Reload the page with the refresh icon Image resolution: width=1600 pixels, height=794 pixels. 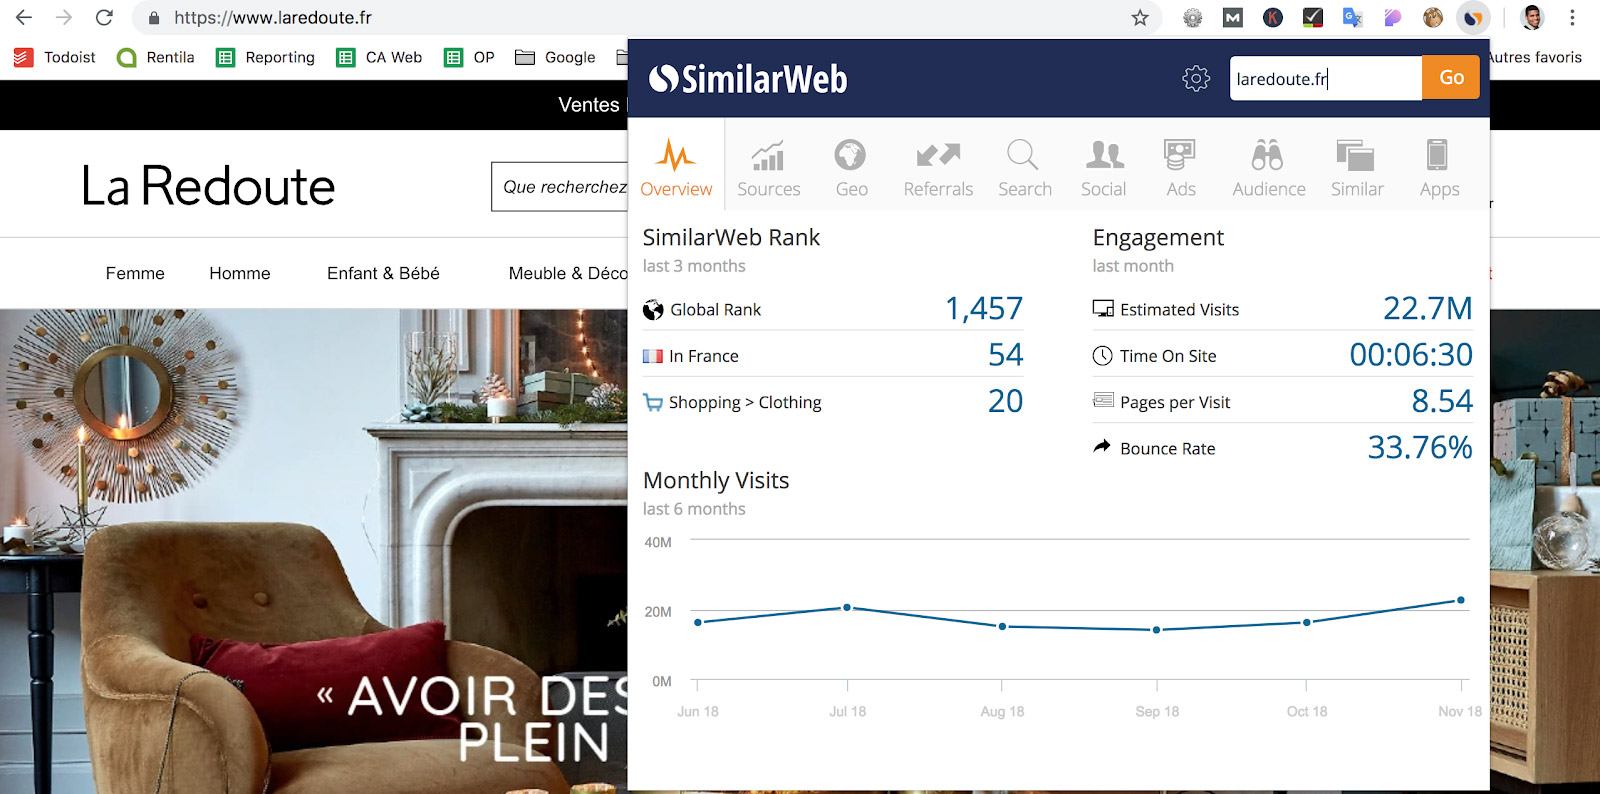(x=103, y=17)
